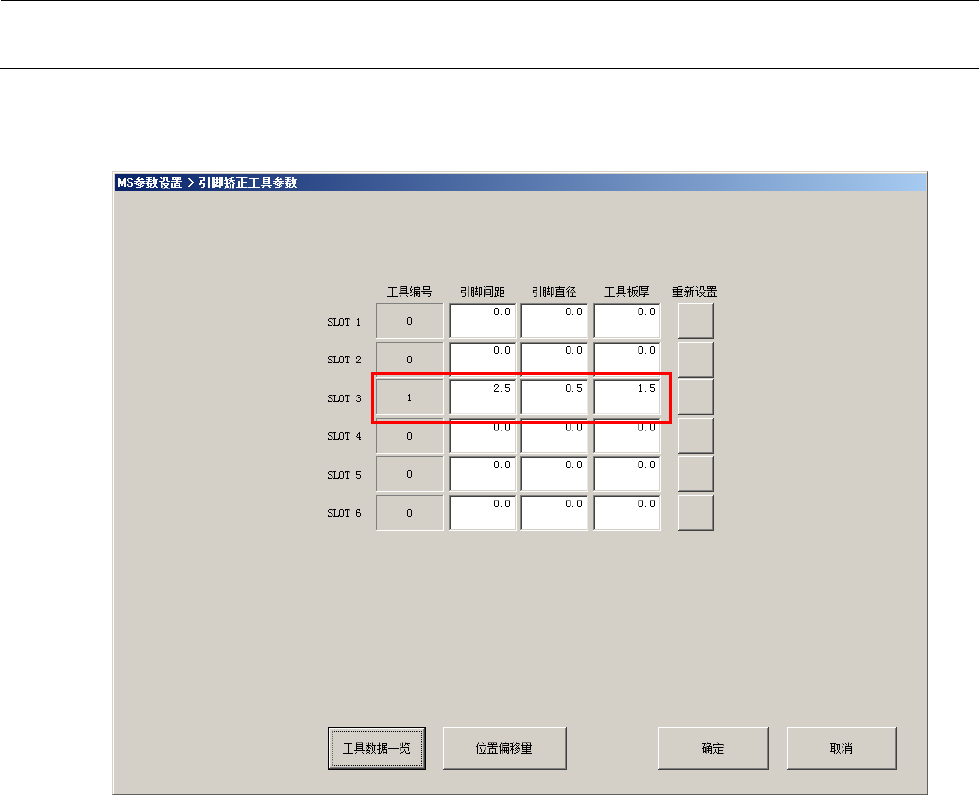Click the 重新设置 button for SLOT 3
This screenshot has height=795, width=979.
coord(696,397)
